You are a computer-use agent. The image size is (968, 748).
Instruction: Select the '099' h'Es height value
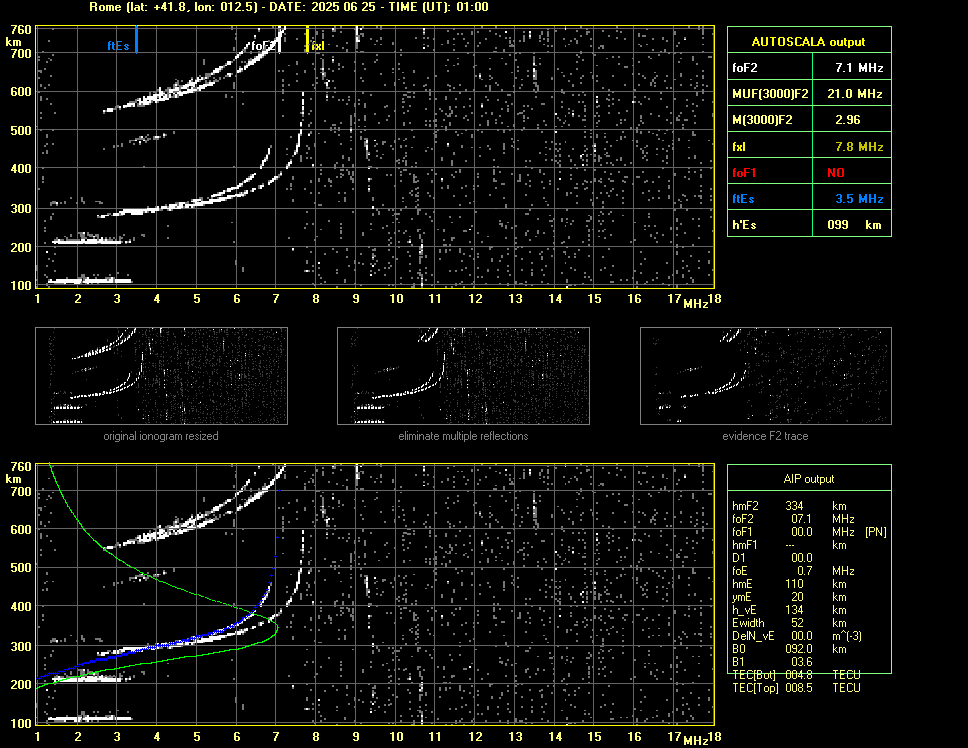(838, 225)
